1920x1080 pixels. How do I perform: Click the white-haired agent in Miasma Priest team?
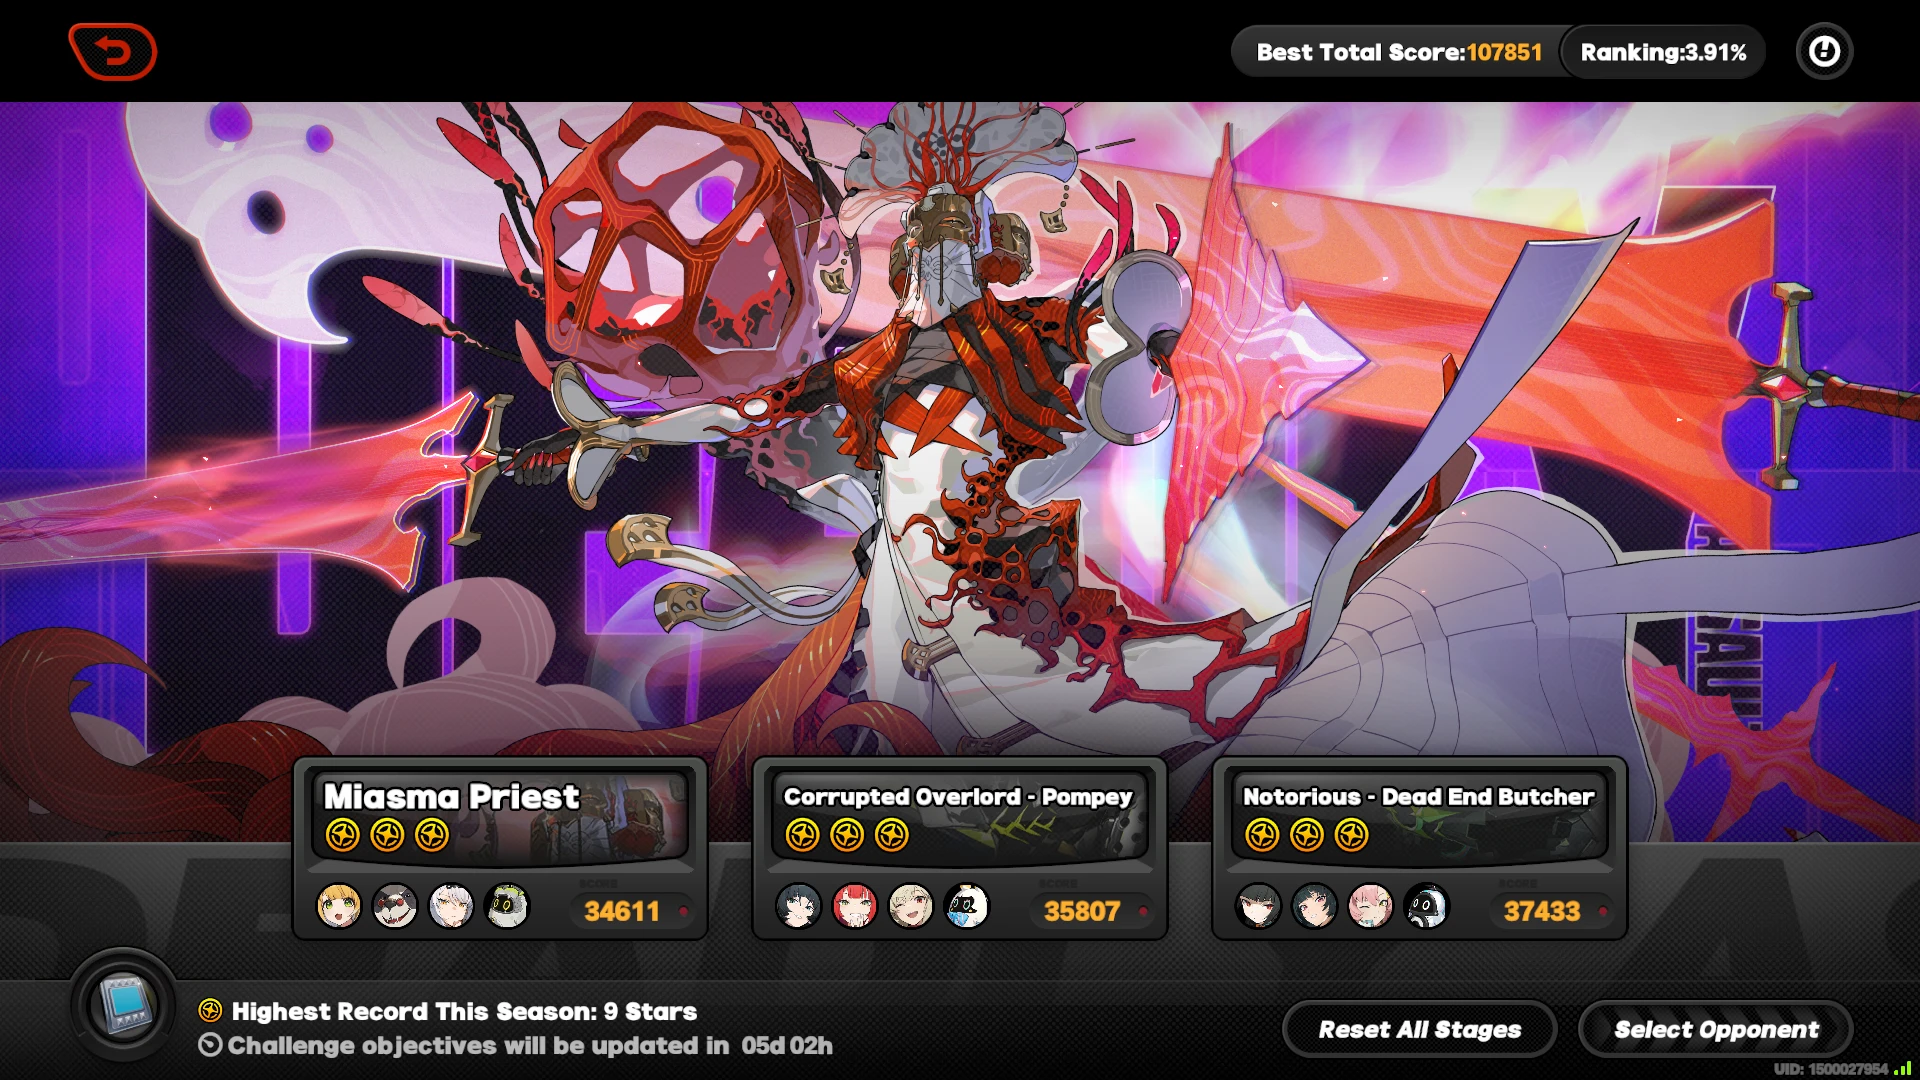(451, 907)
